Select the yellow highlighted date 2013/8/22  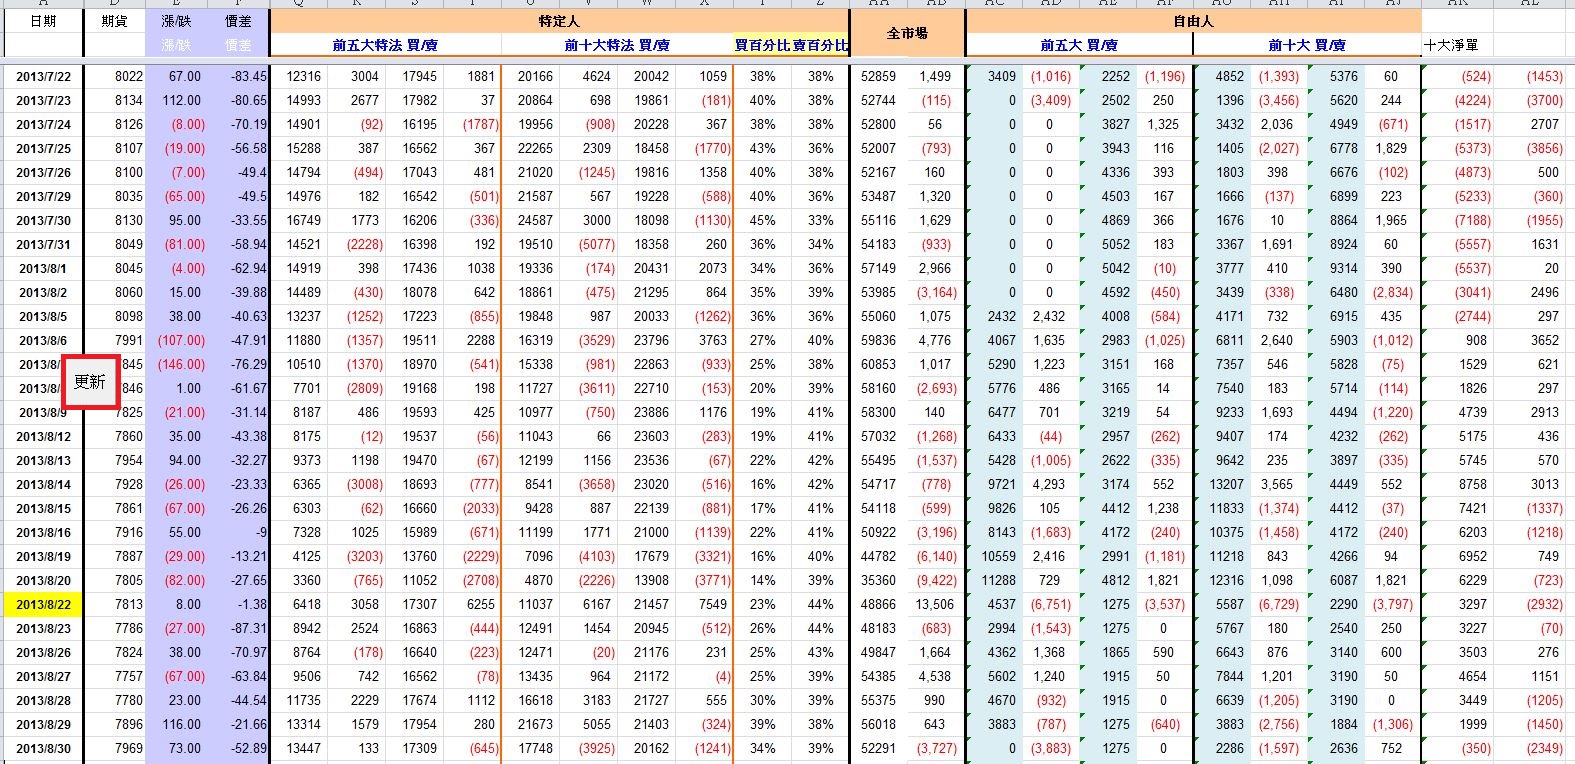pos(43,604)
